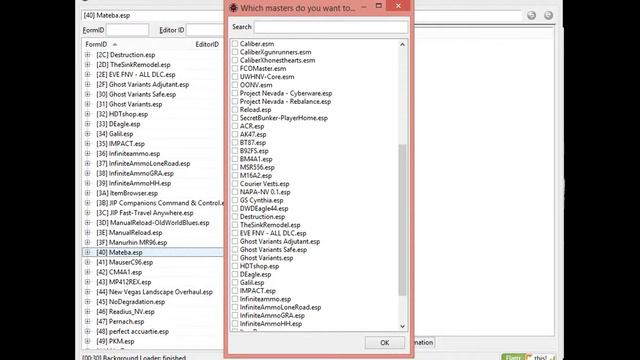The width and height of the screenshot is (640, 360).
Task: Confirm with the OK button
Action: [x=384, y=342]
